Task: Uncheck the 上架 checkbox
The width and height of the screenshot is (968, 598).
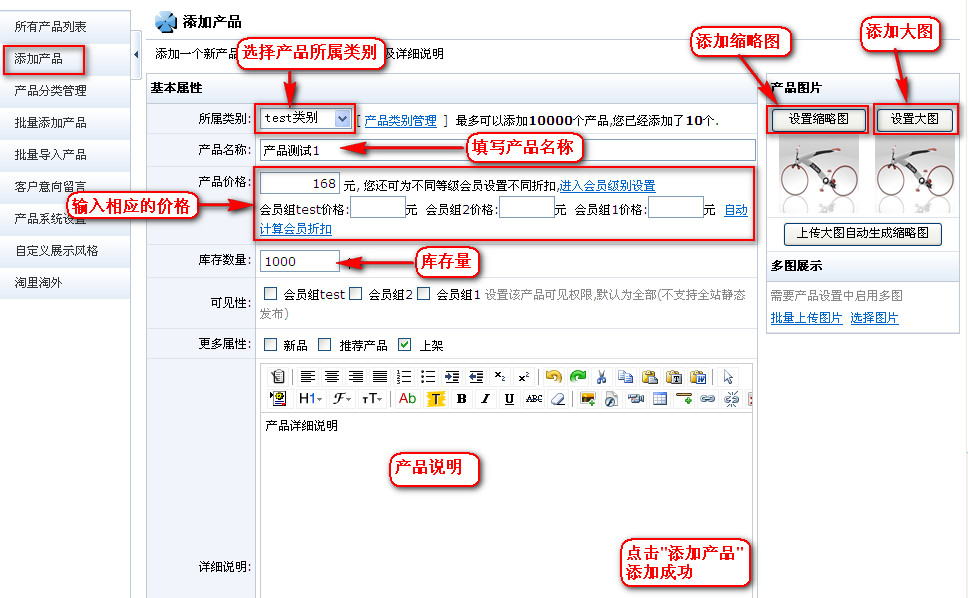Action: pyautogui.click(x=404, y=345)
